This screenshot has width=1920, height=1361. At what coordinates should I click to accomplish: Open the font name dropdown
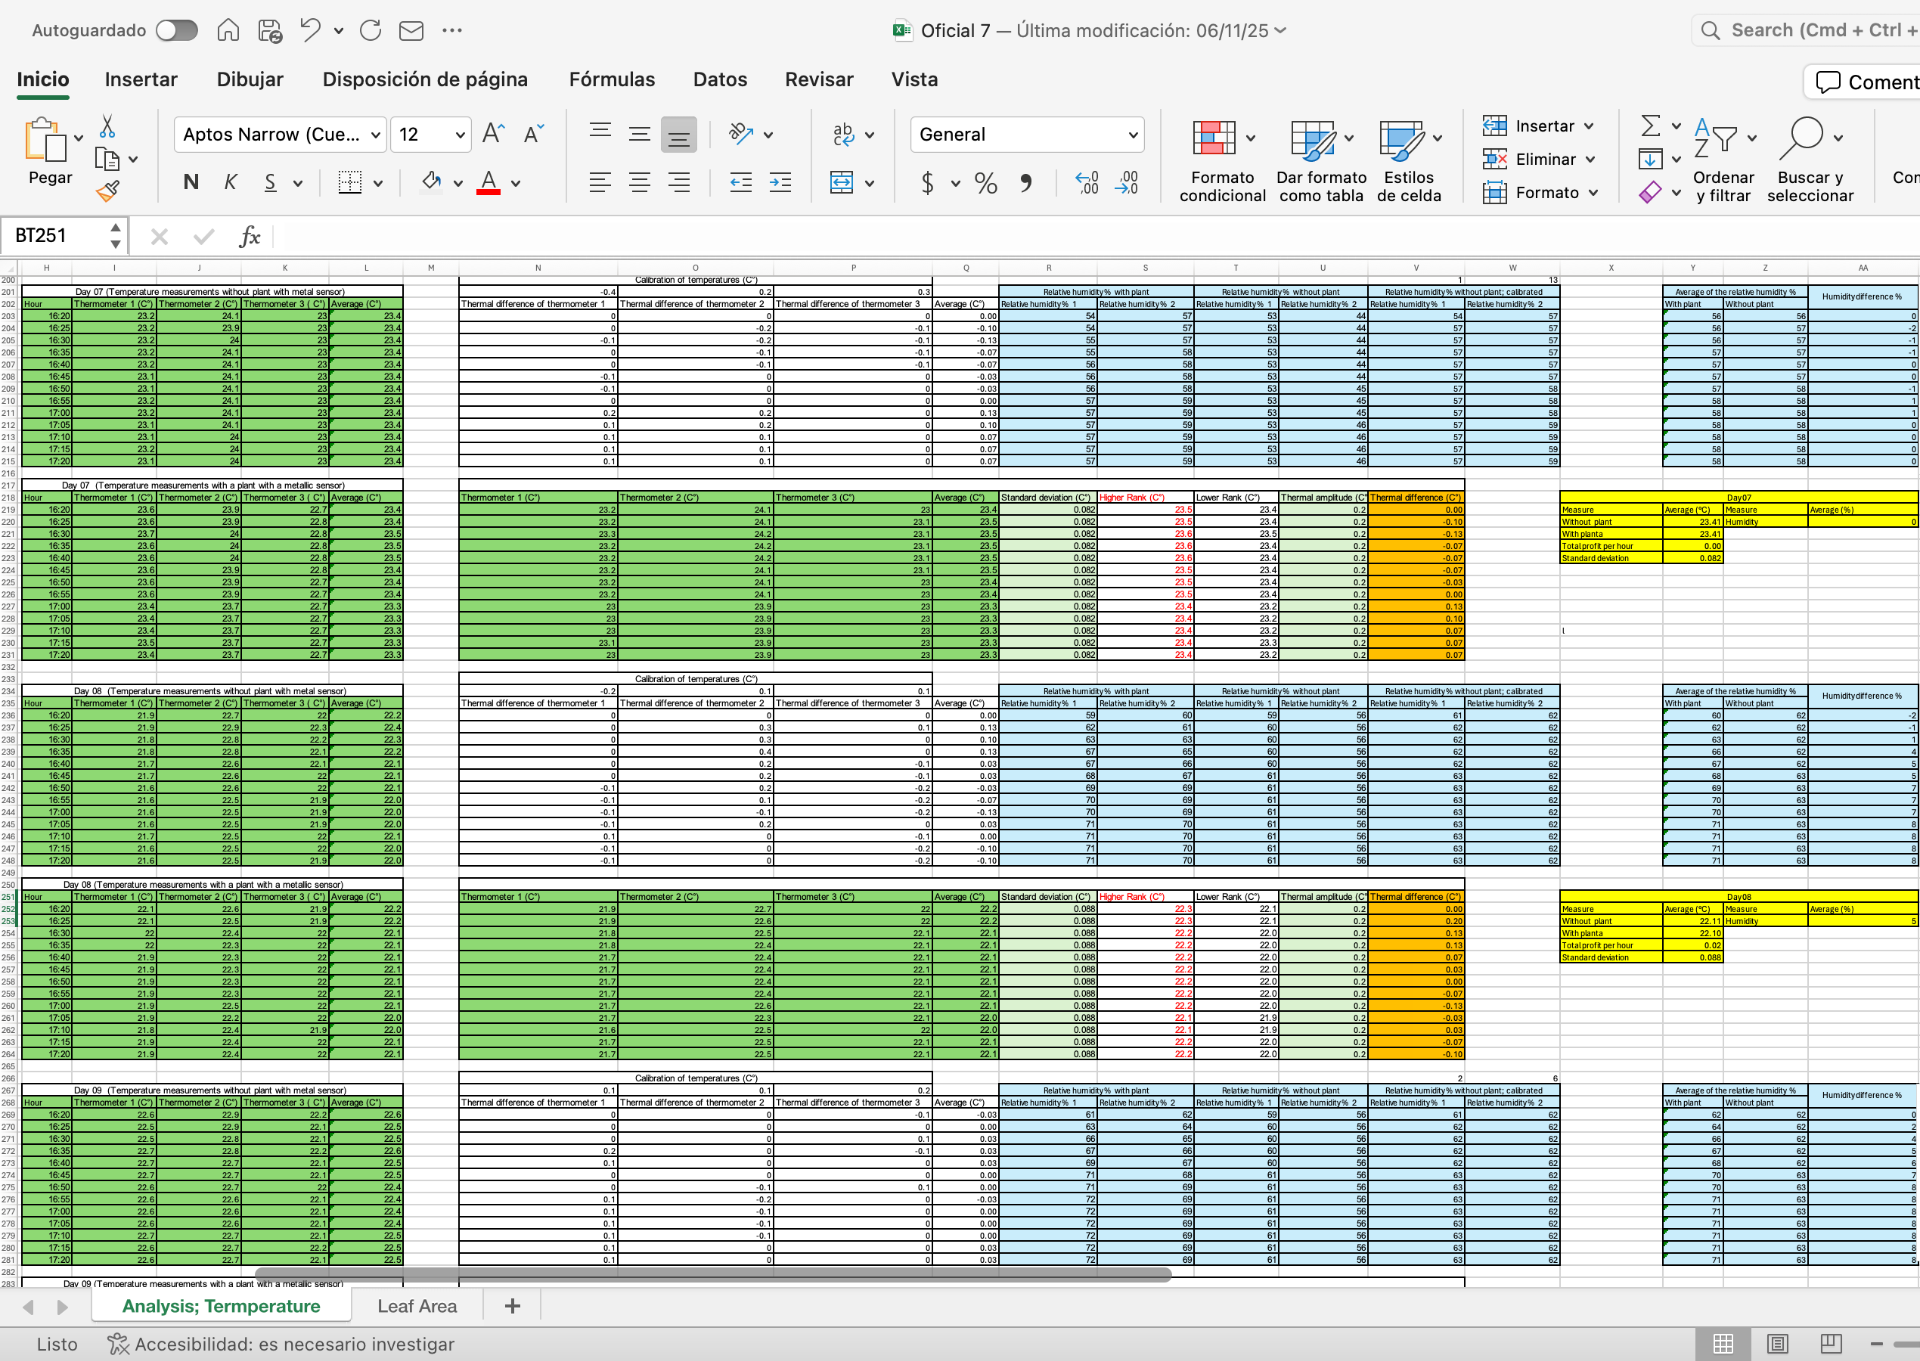click(x=376, y=135)
